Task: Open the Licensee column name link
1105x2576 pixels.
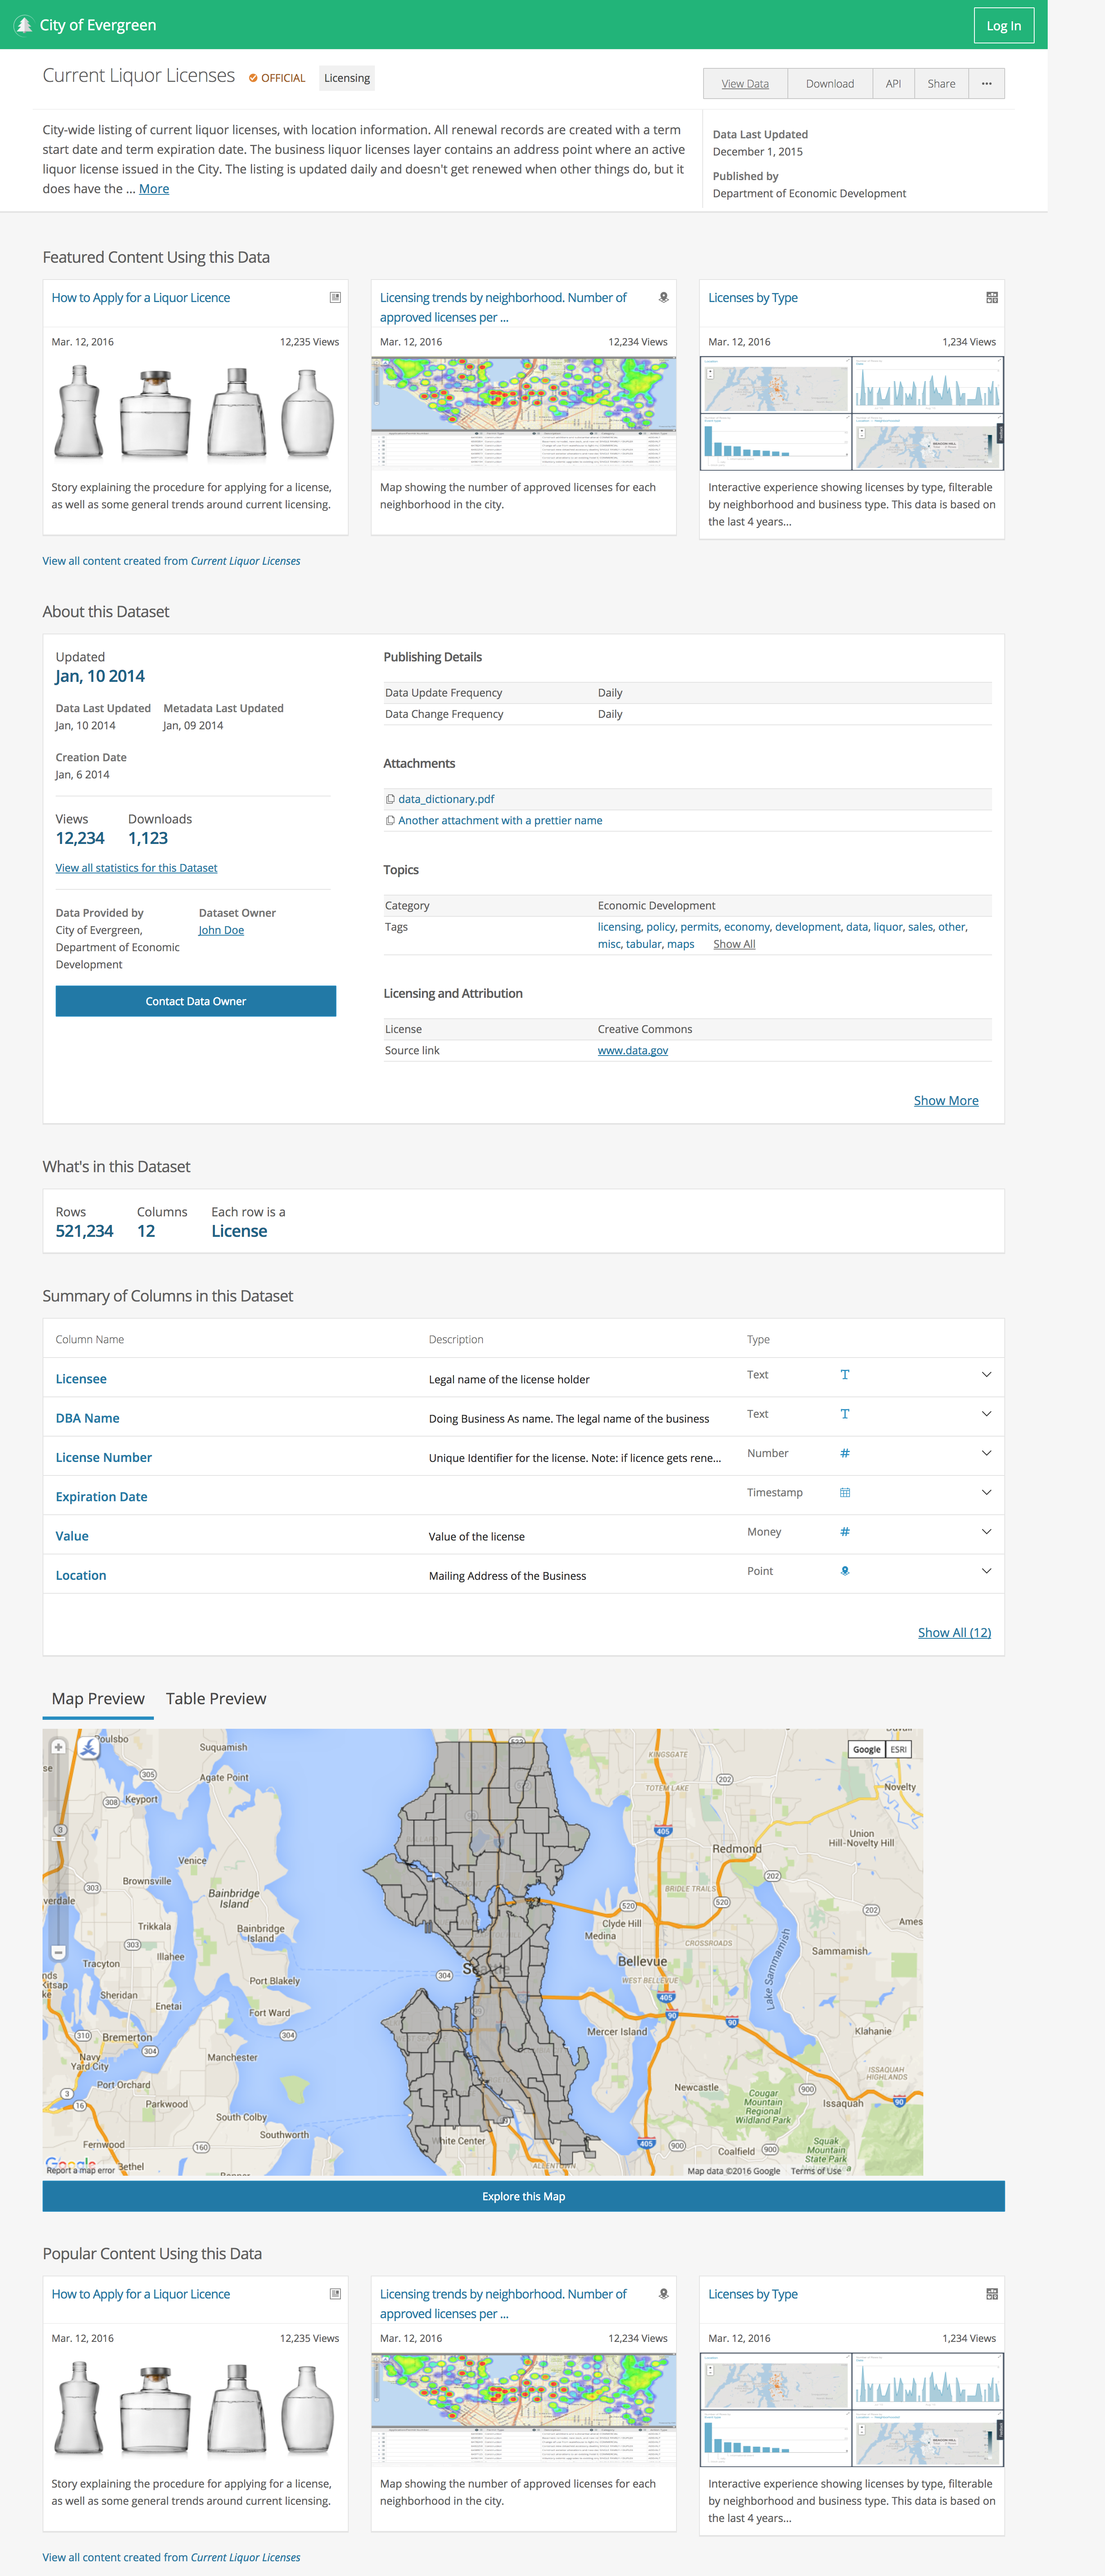Action: (x=81, y=1379)
